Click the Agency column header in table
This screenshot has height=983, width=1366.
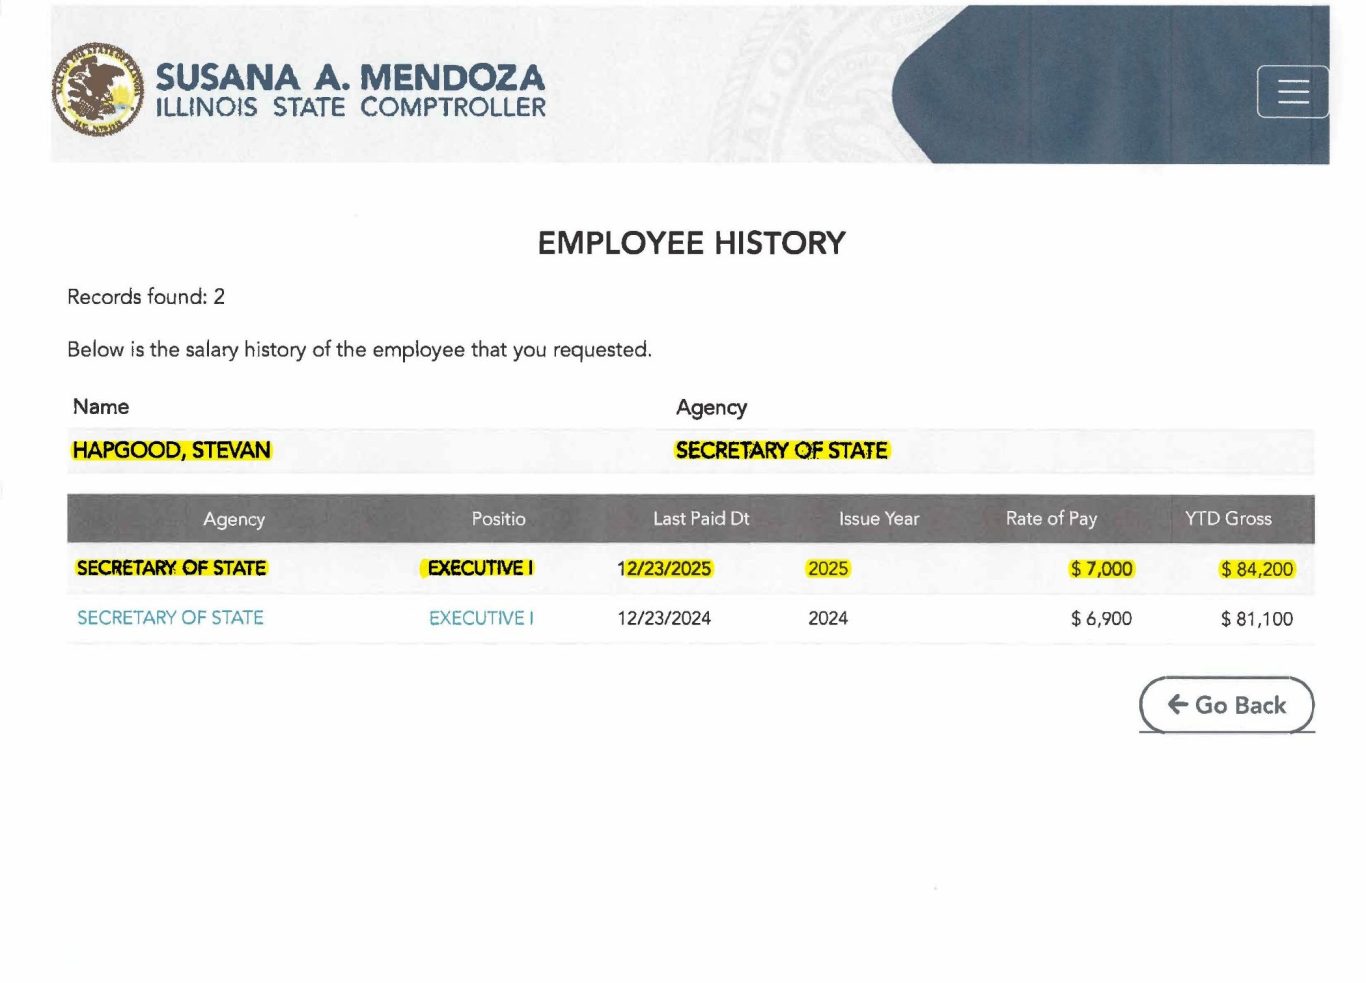(234, 519)
